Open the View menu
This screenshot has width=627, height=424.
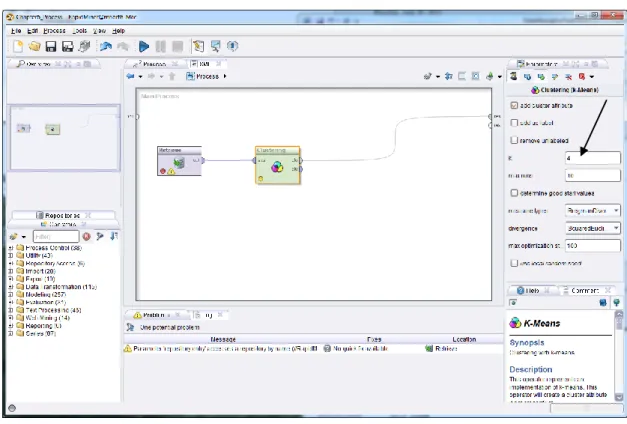click(x=99, y=31)
